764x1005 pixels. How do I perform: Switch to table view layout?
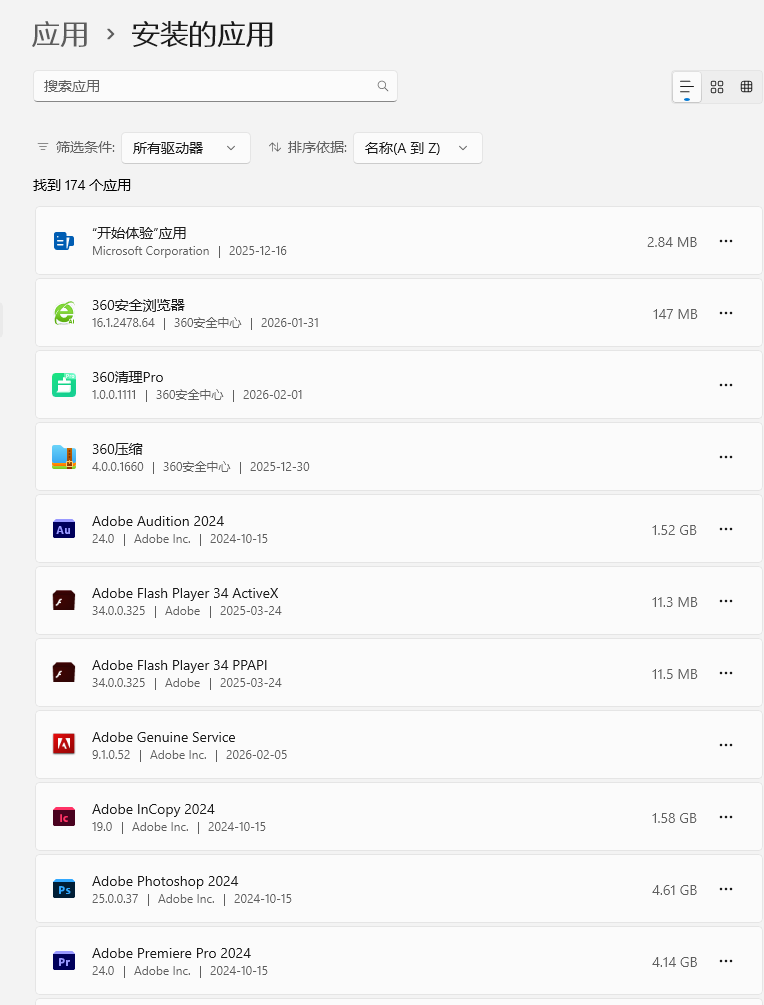(746, 87)
